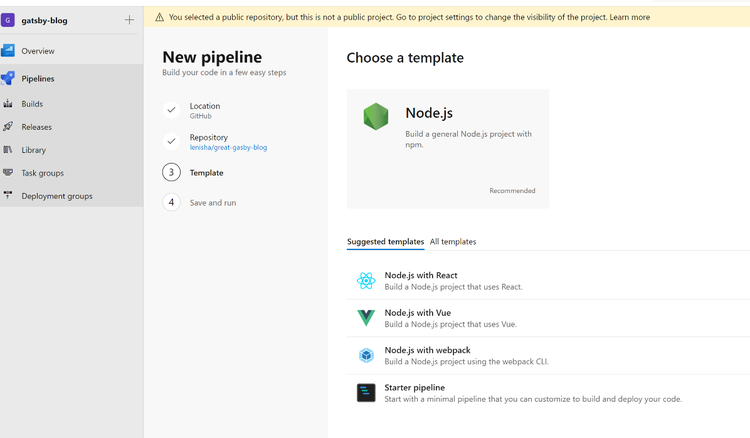Click the Builds icon in sidebar
Image resolution: width=750 pixels, height=438 pixels.
pos(8,104)
